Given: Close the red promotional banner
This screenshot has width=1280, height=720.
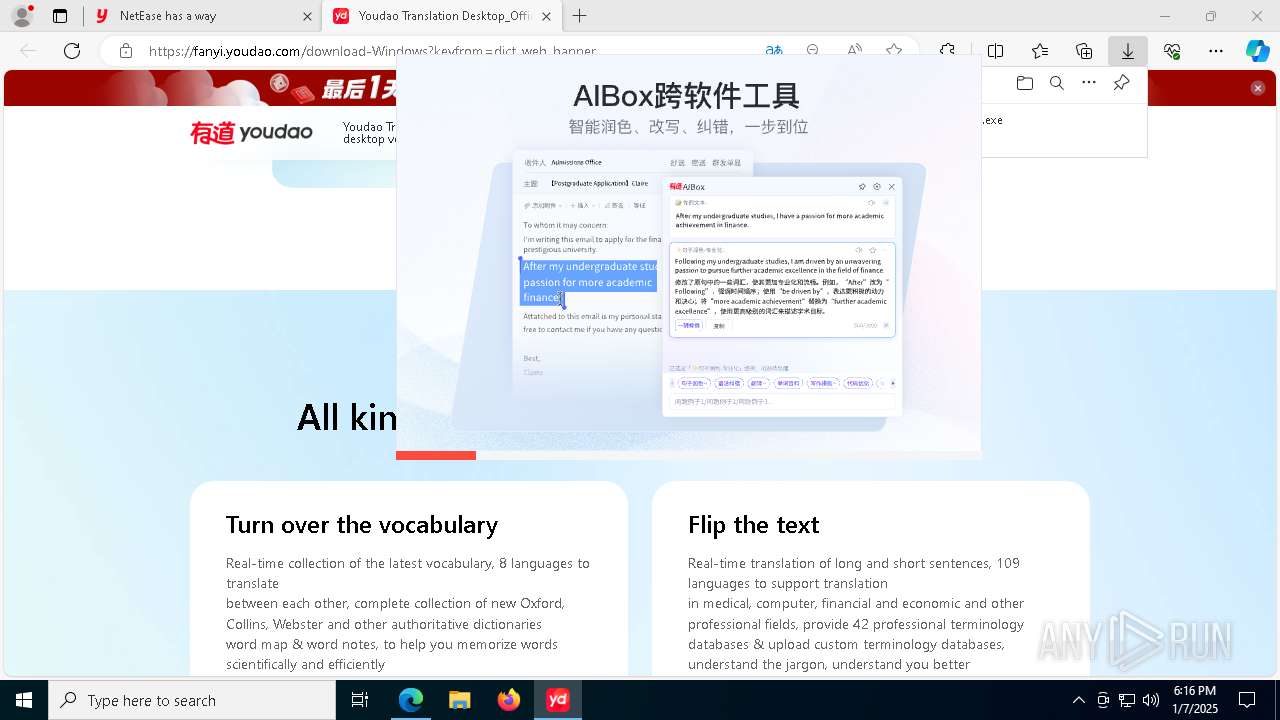Looking at the screenshot, I should click(x=1258, y=88).
